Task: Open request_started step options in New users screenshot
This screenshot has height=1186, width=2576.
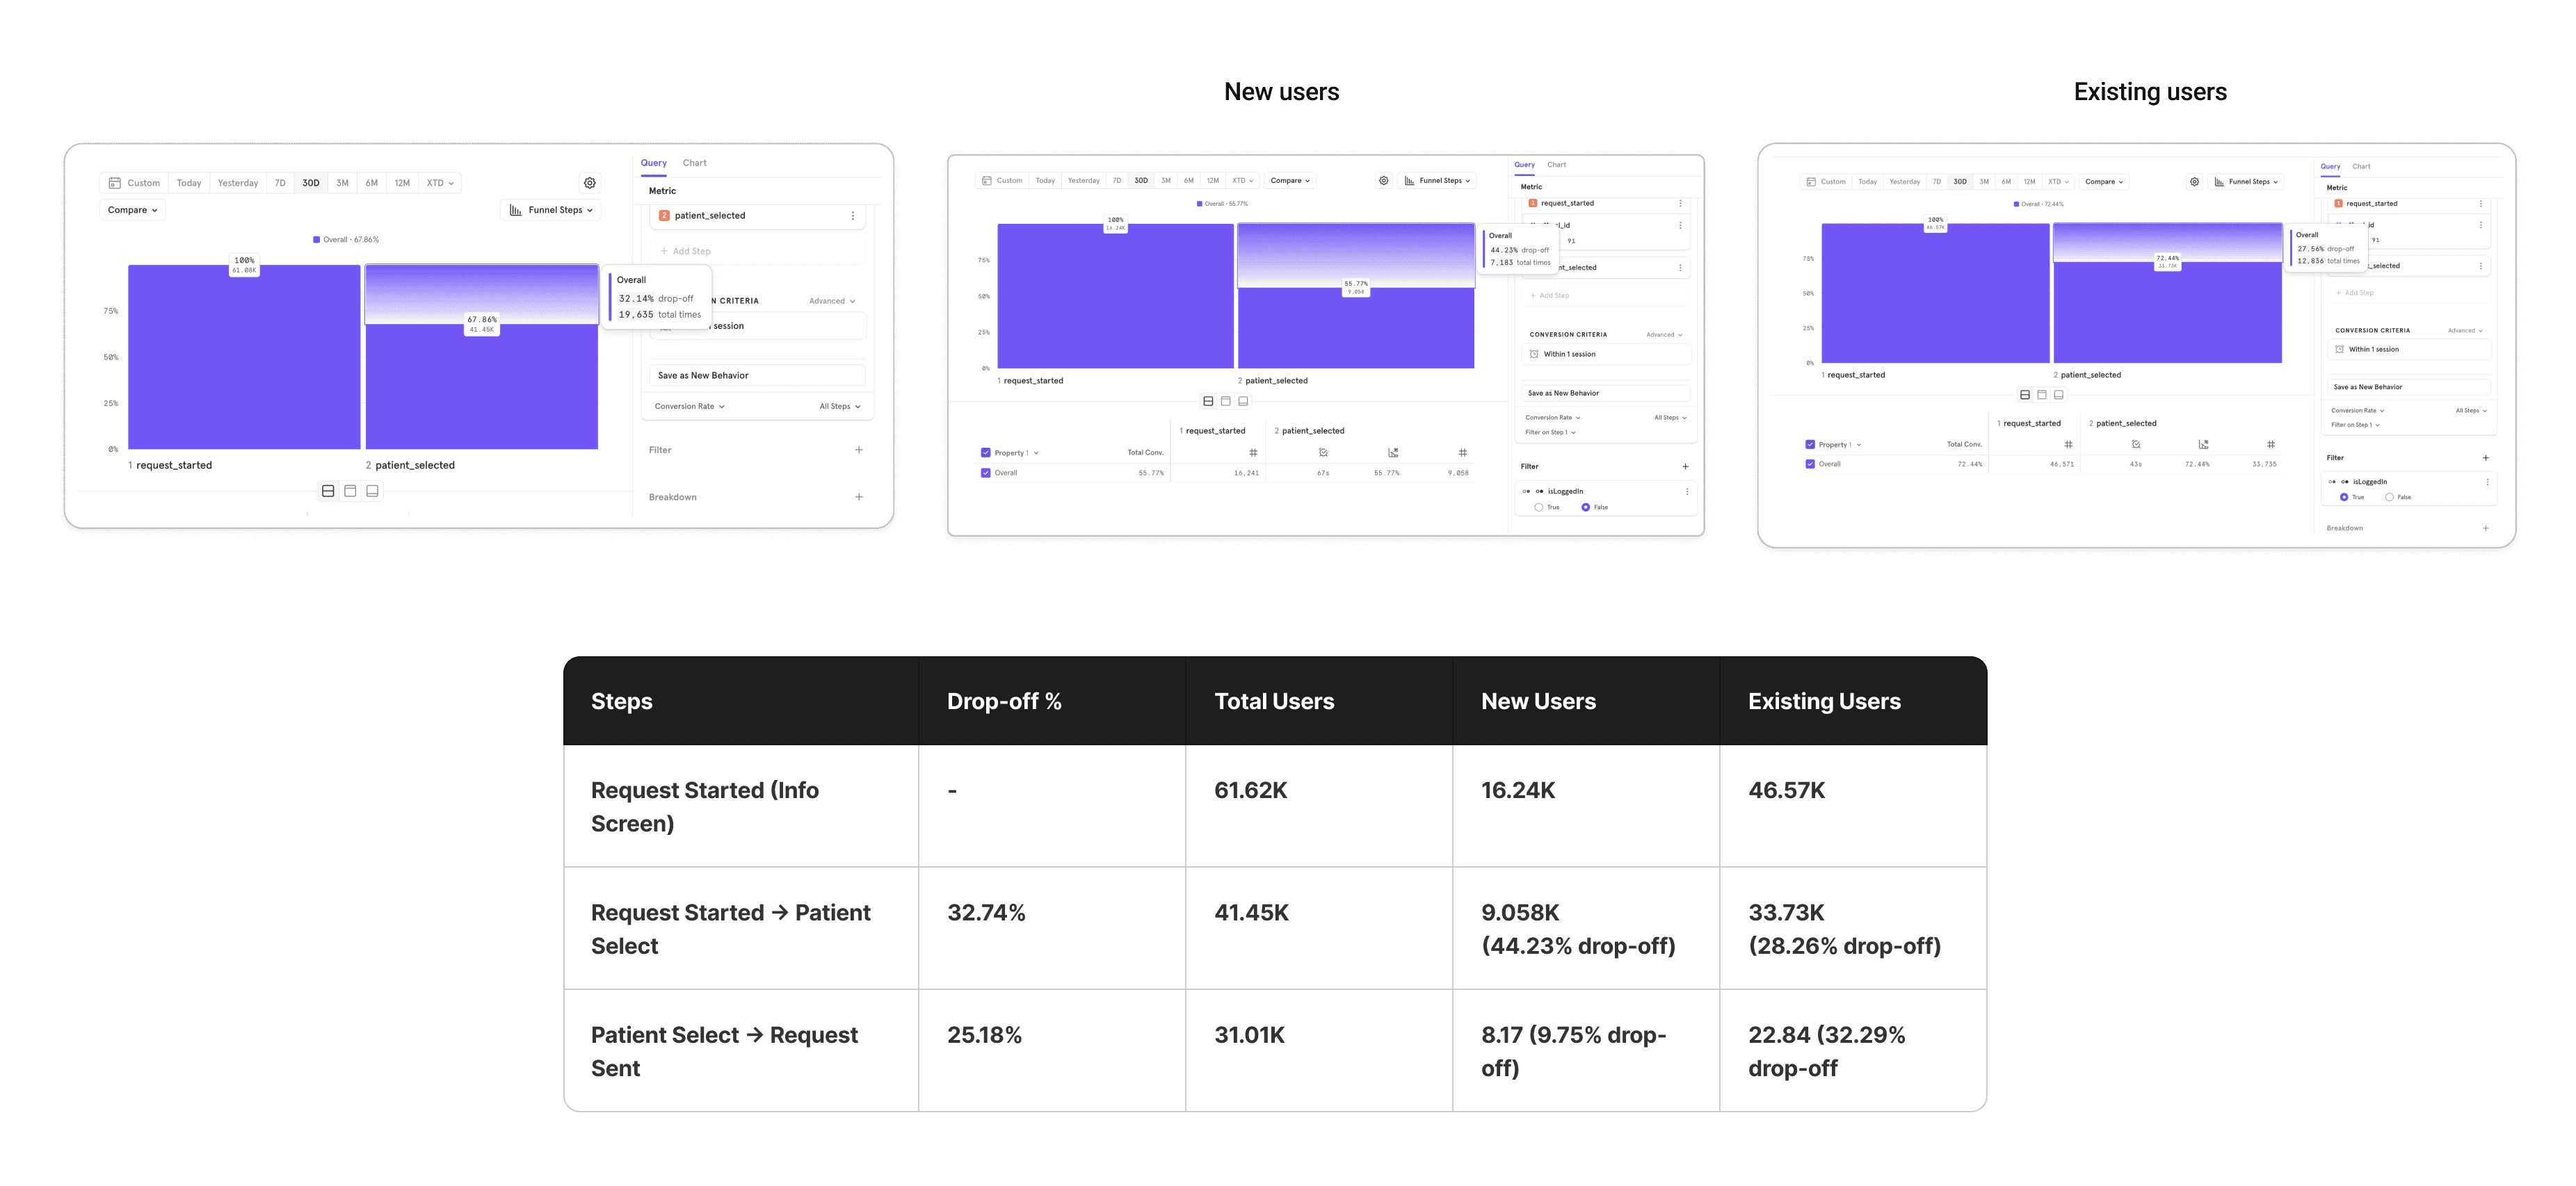Action: click(x=1681, y=203)
